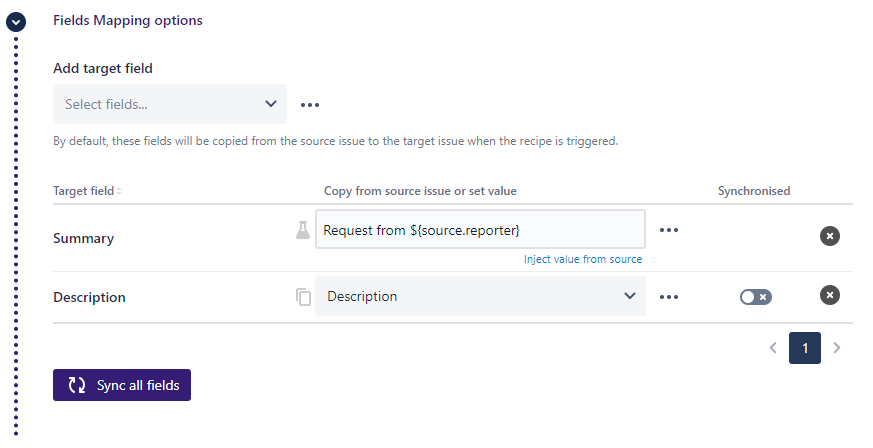This screenshot has height=448, width=873.
Task: Remove the Summary field mapping
Action: coord(830,236)
